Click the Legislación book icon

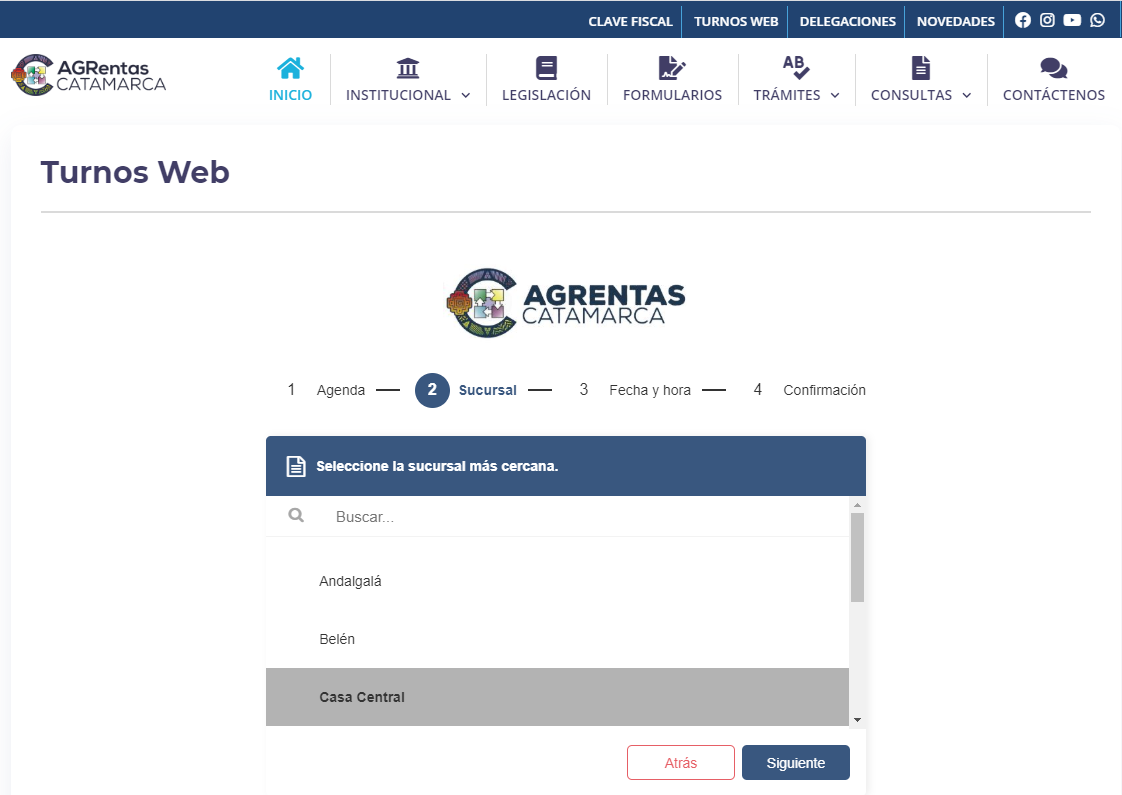click(x=546, y=69)
